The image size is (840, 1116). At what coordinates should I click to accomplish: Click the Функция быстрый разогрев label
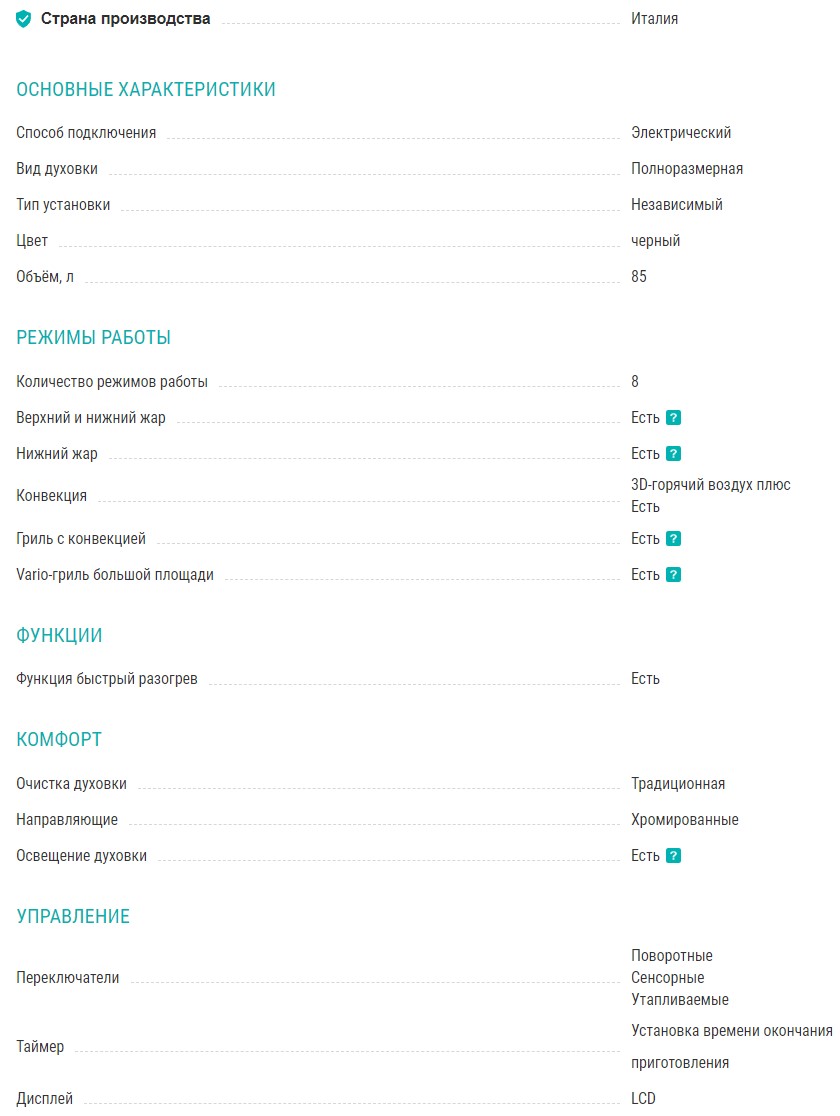(x=107, y=679)
